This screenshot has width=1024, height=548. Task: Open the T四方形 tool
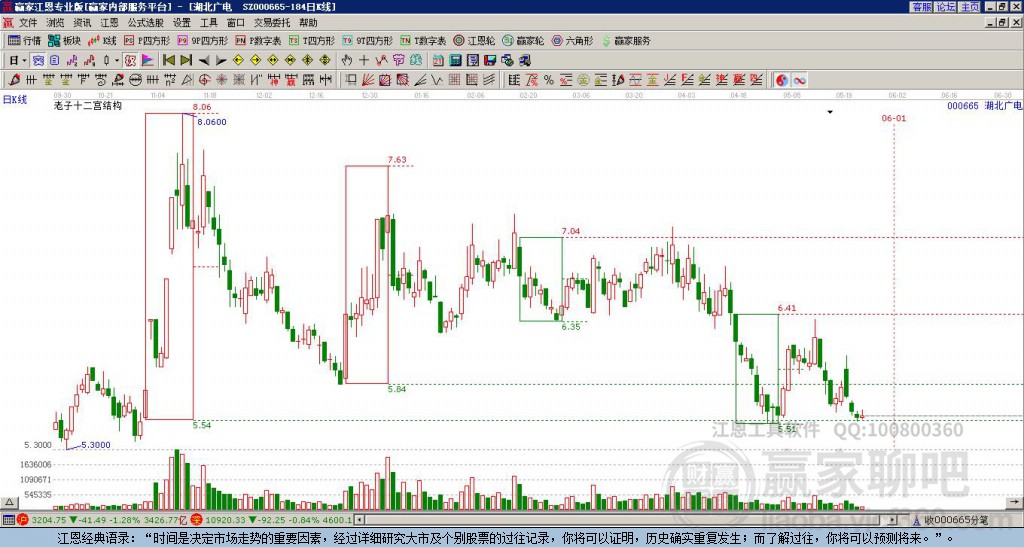(312, 40)
